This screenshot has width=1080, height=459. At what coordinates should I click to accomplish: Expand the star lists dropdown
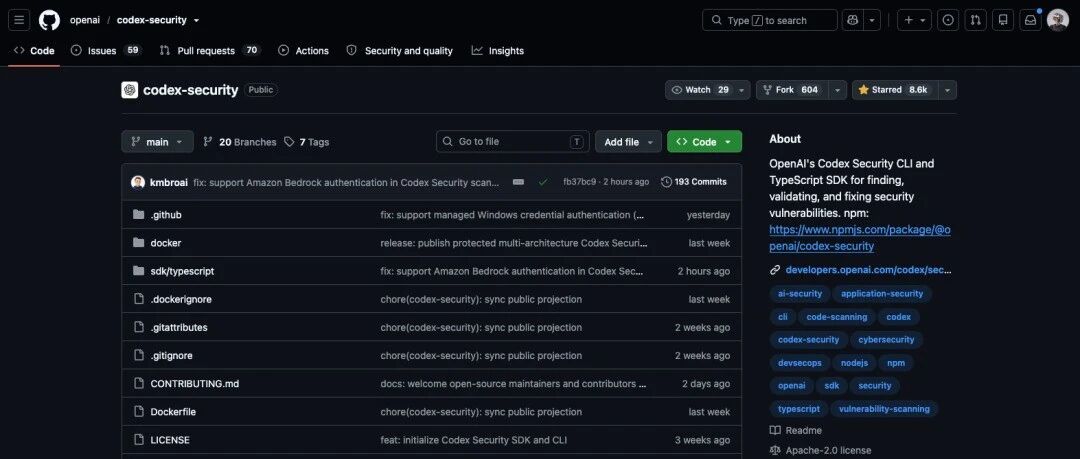tap(947, 90)
